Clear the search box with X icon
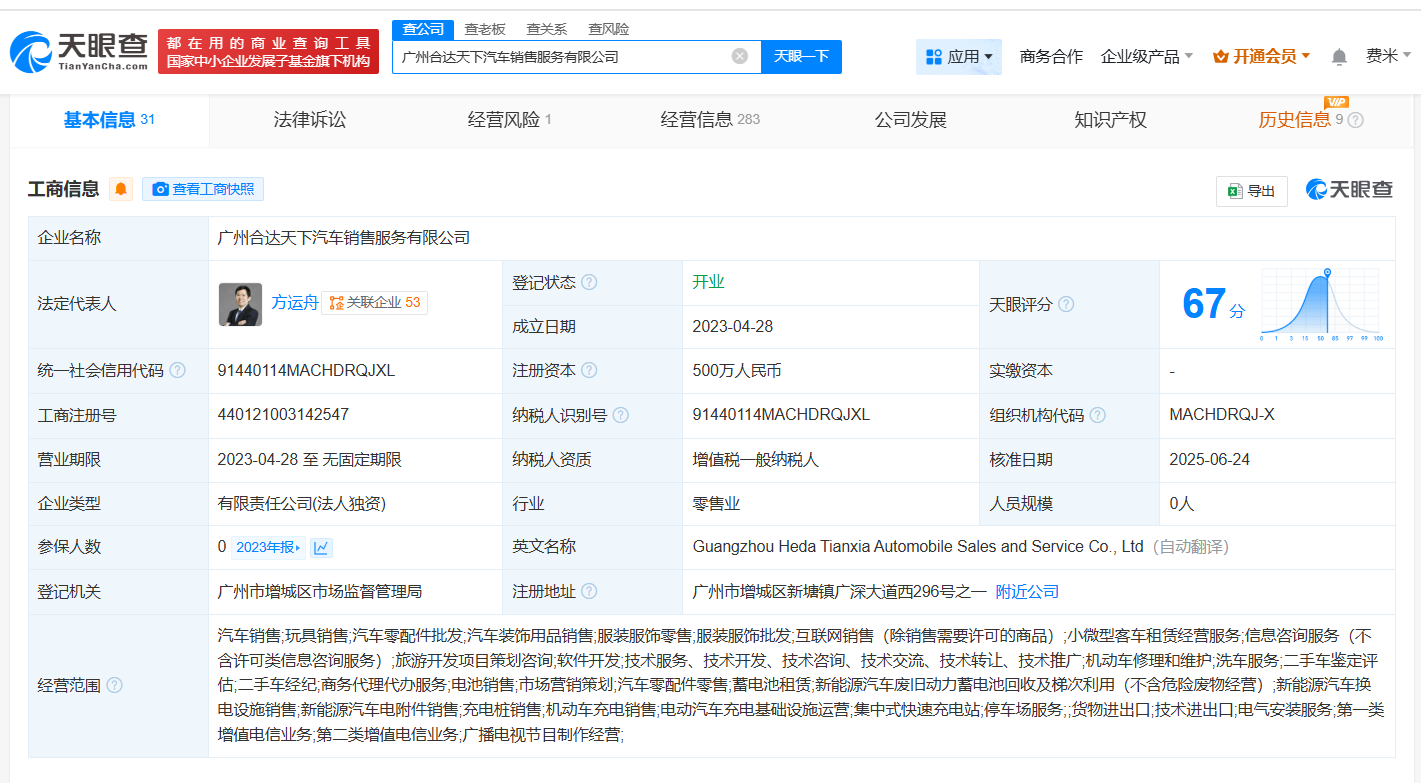This screenshot has height=783, width=1421. pyautogui.click(x=740, y=56)
